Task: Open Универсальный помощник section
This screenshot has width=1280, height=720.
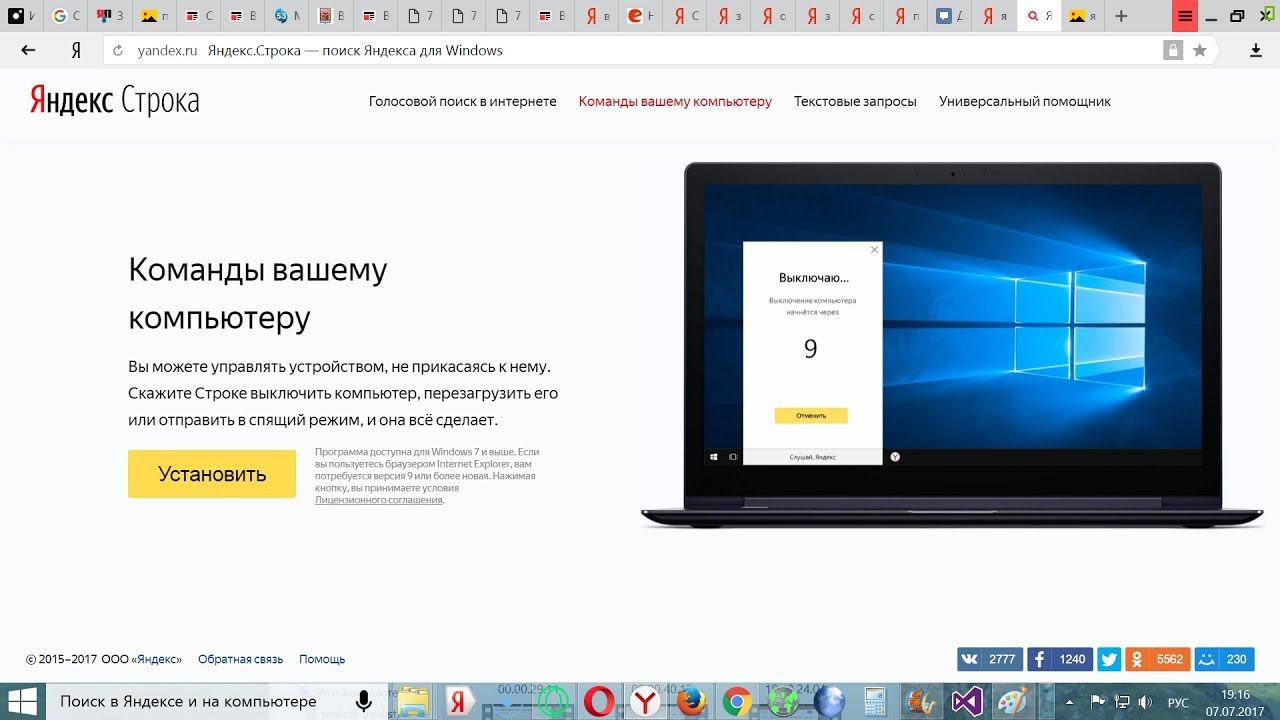Action: [1025, 101]
